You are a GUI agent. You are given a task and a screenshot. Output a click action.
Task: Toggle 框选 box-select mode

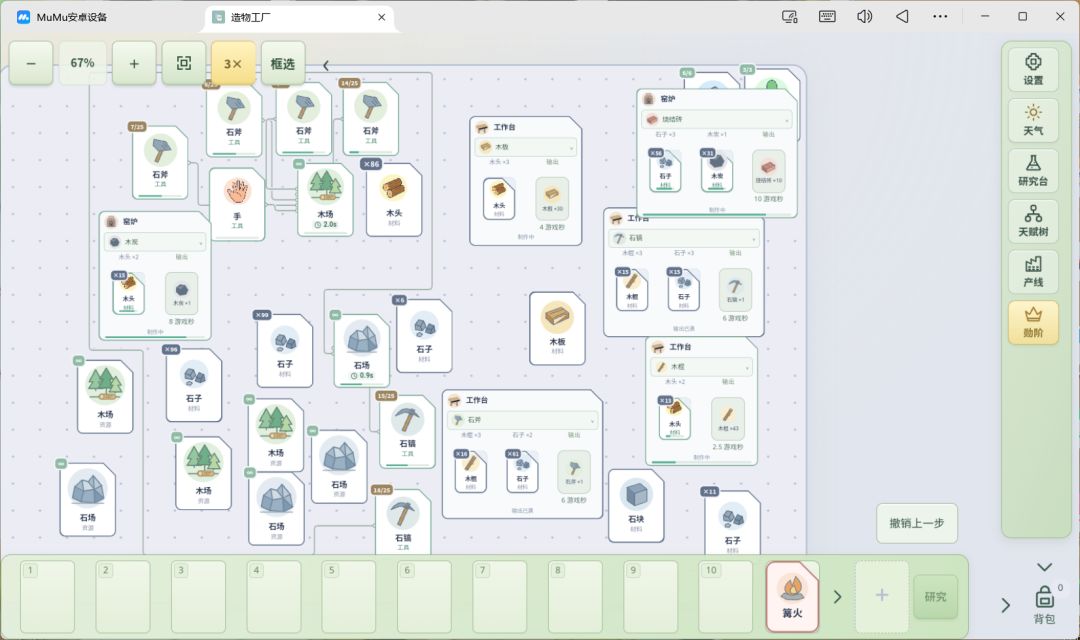[282, 63]
